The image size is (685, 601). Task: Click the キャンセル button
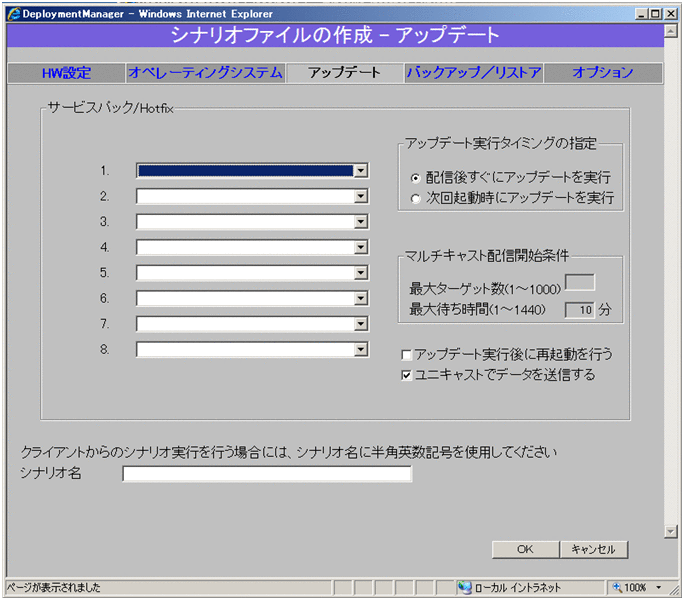tap(594, 549)
